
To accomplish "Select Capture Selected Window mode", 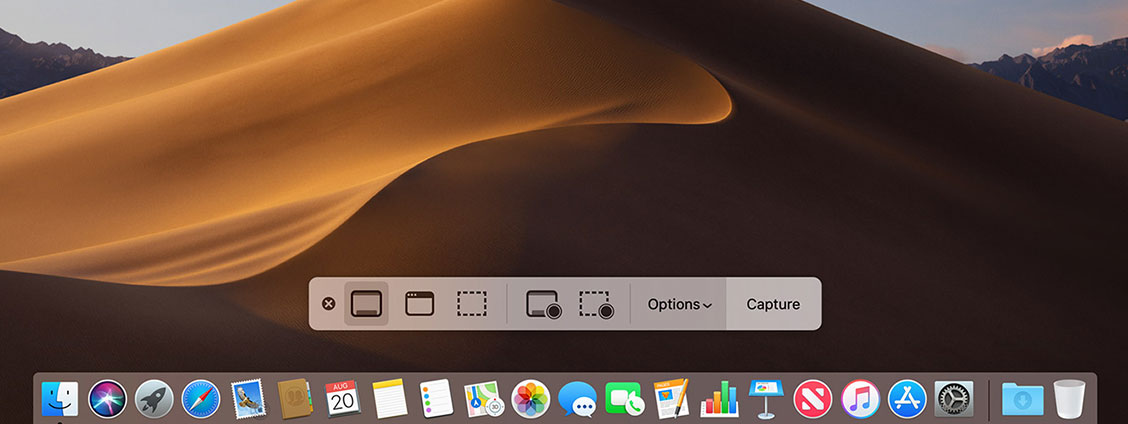I will pyautogui.click(x=419, y=304).
